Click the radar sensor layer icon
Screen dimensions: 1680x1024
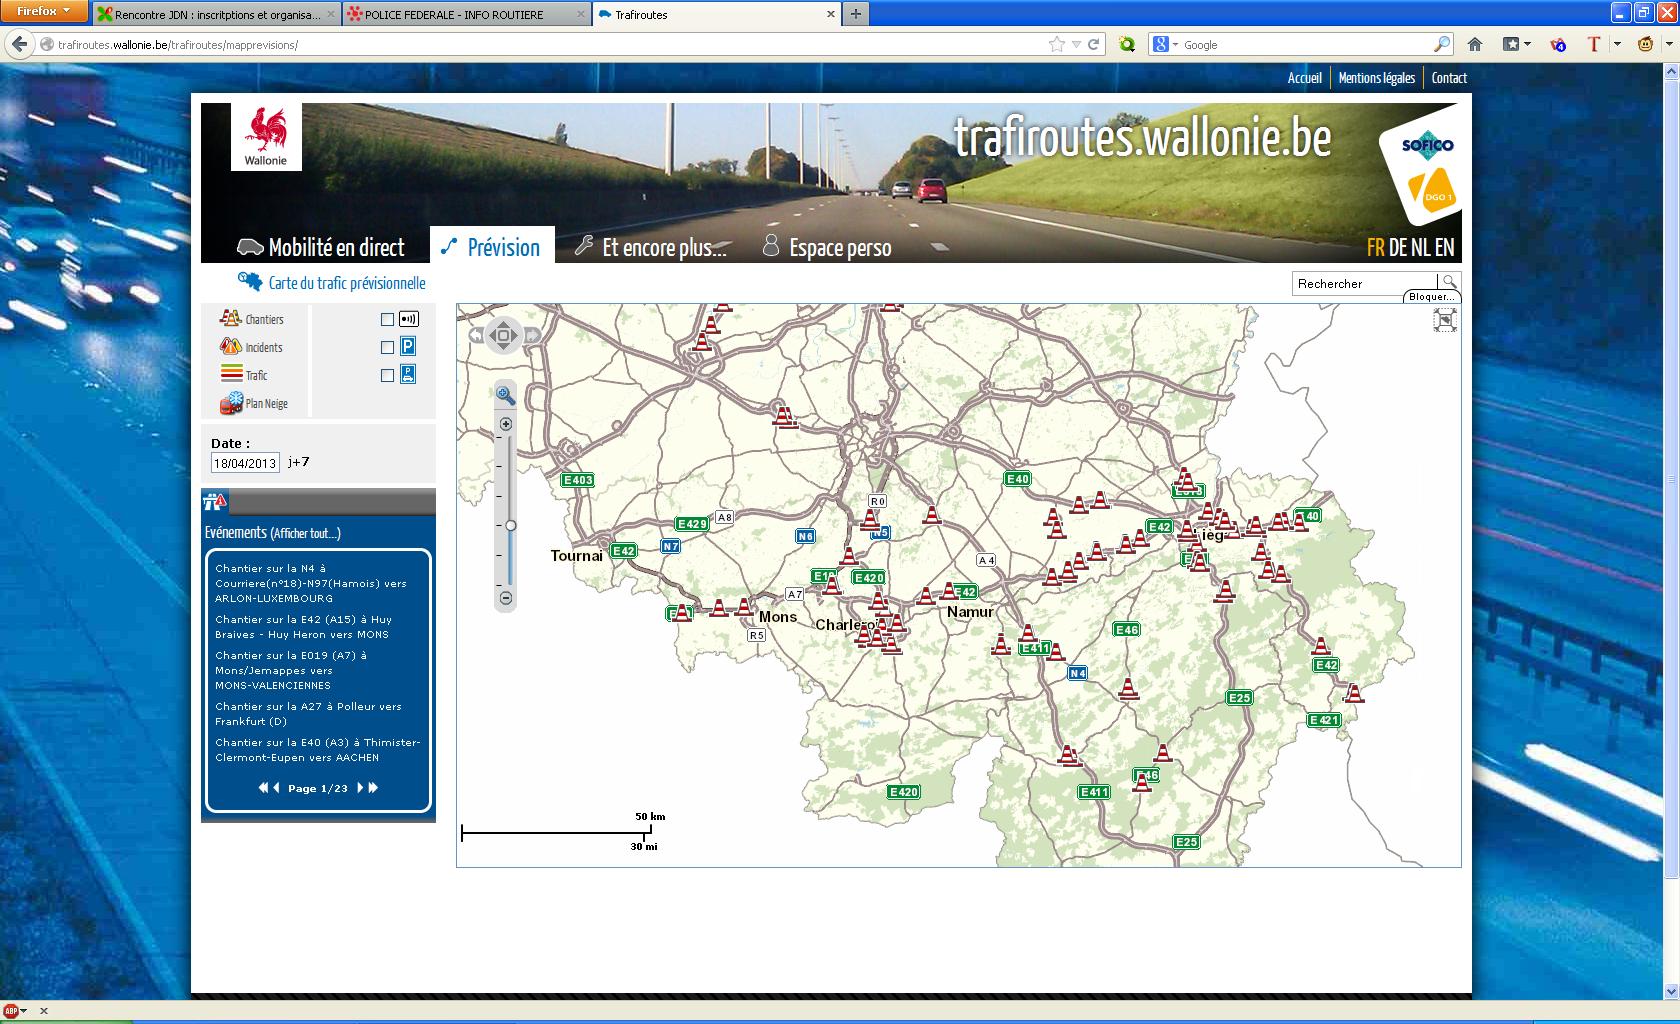[x=408, y=319]
